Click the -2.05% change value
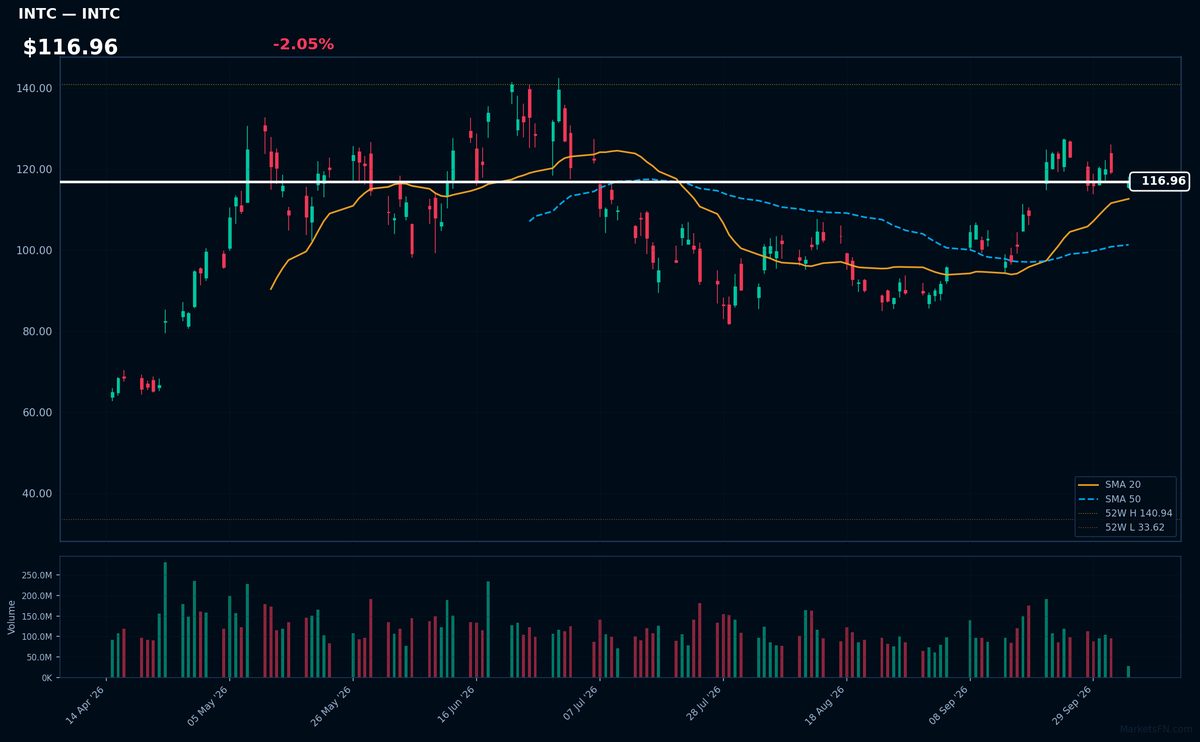1200x742 pixels. point(303,44)
